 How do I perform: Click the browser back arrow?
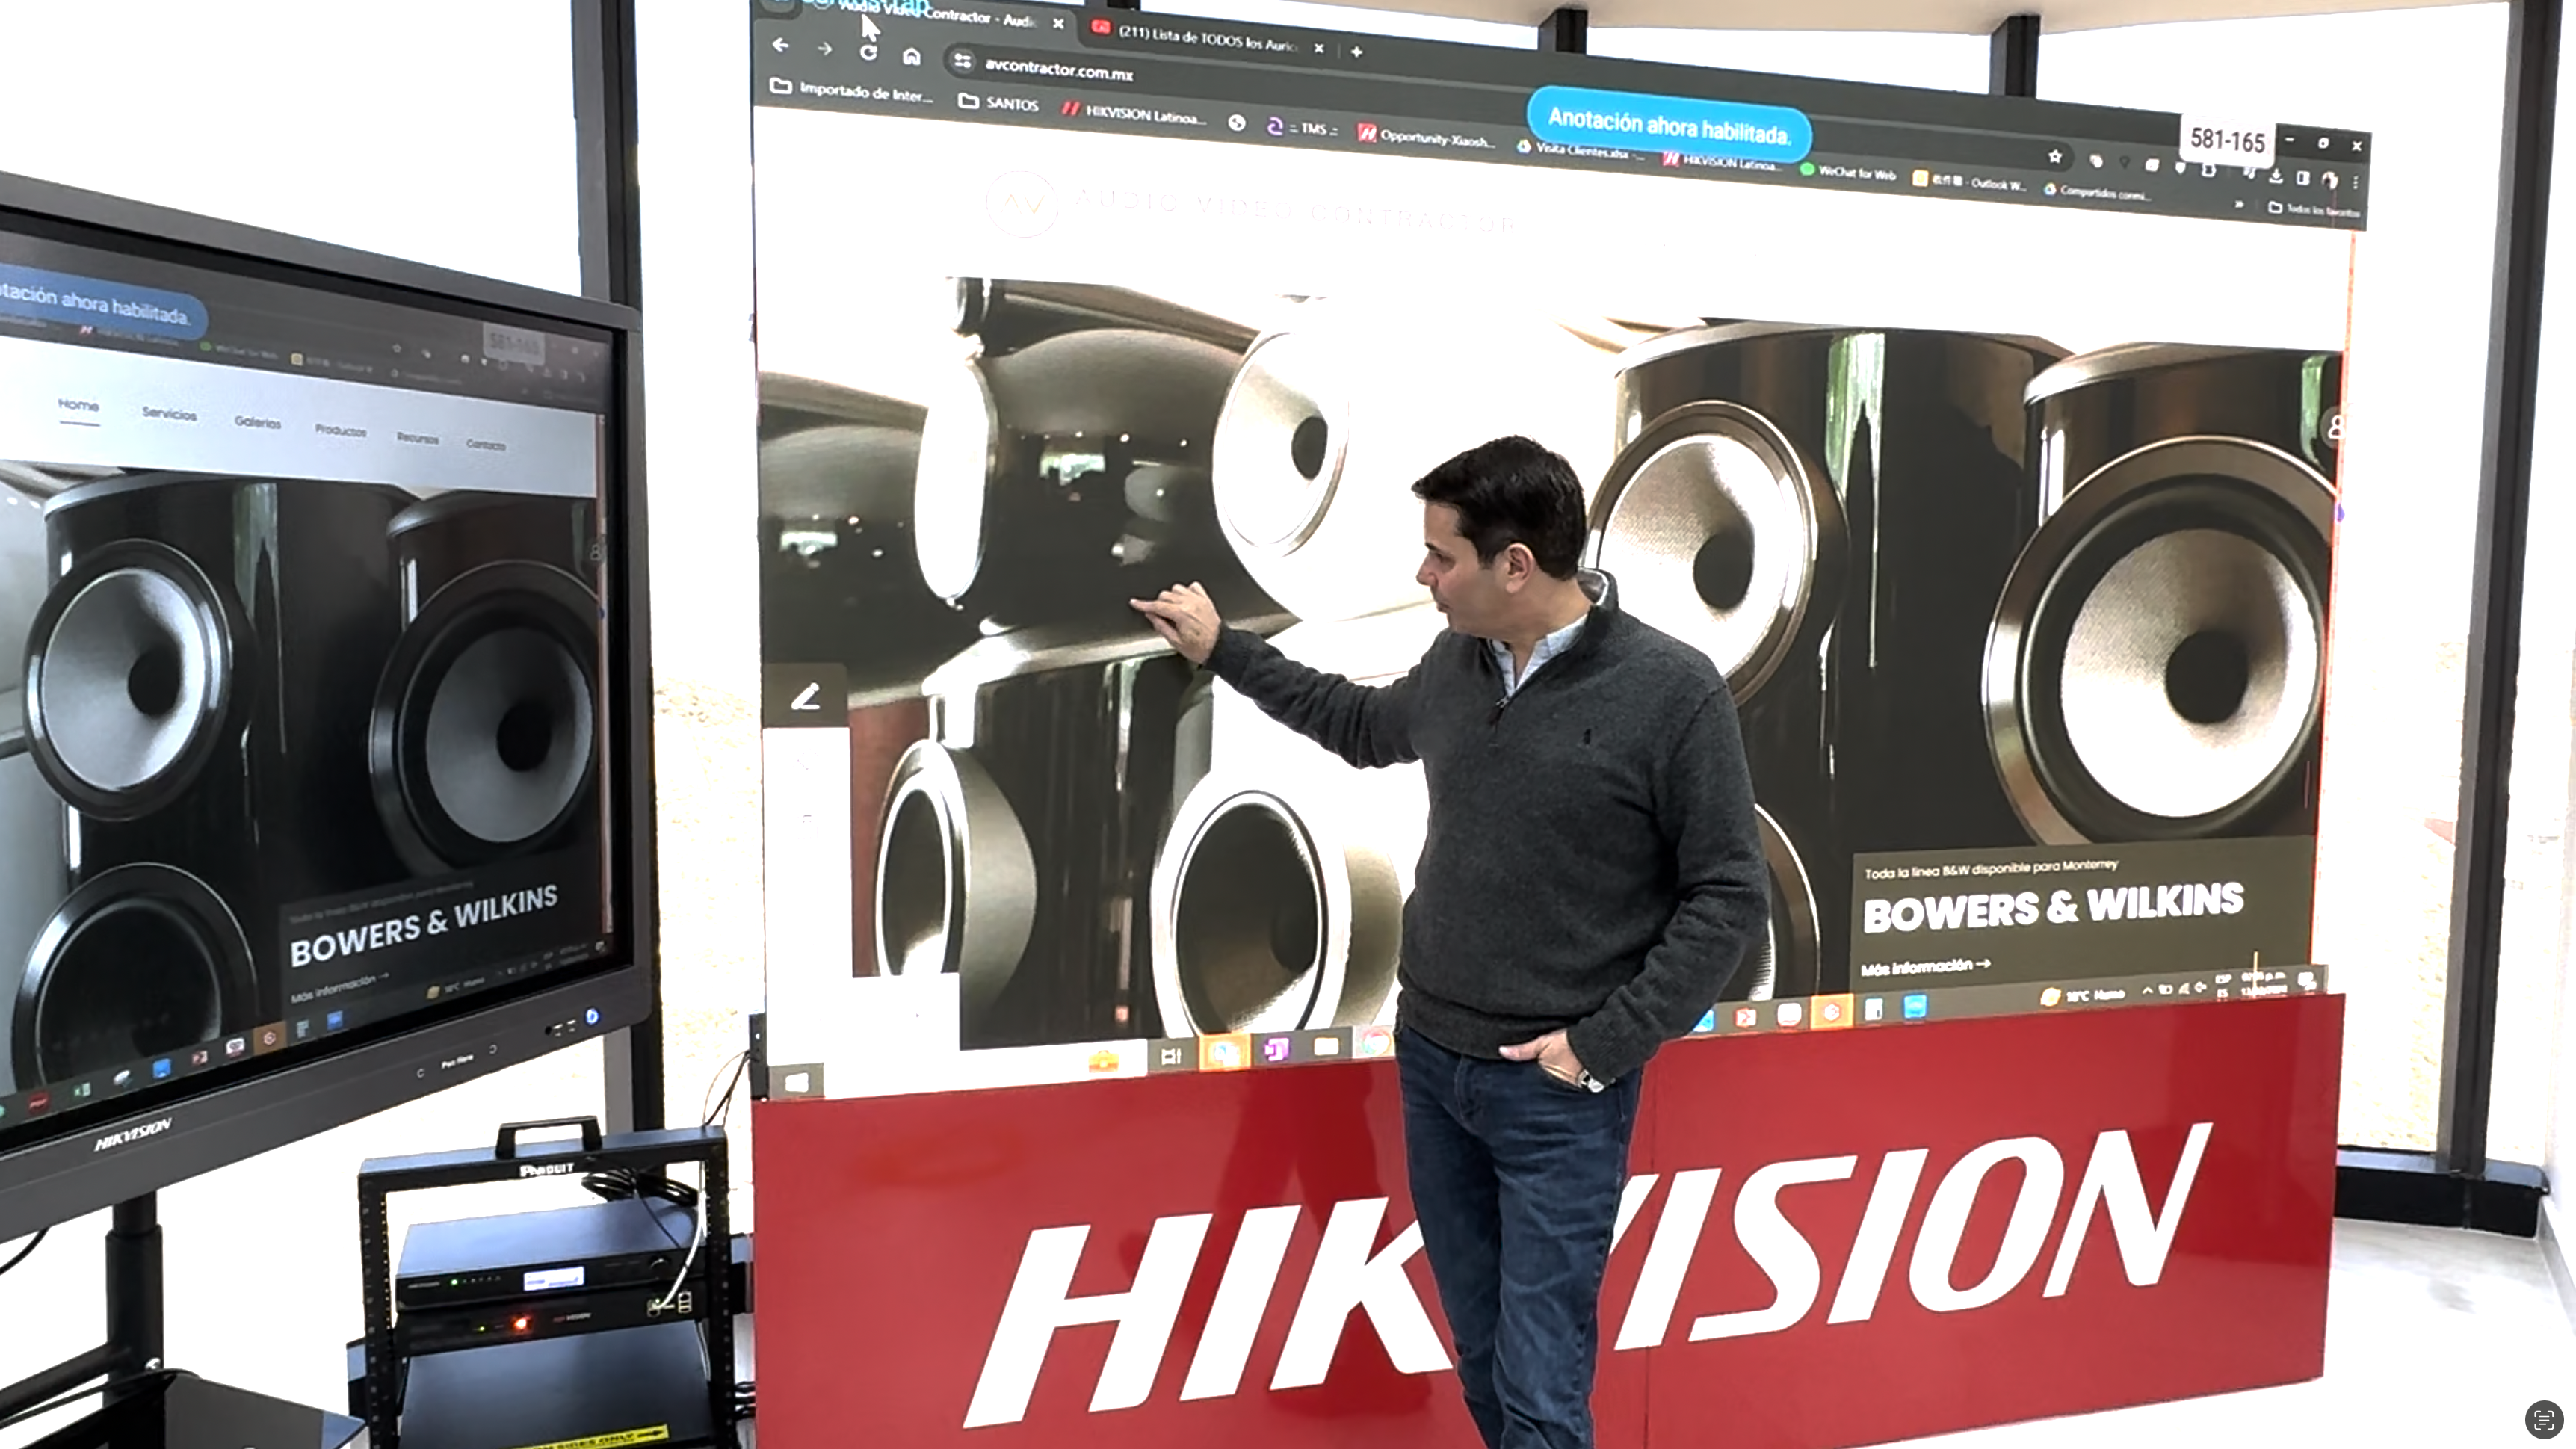click(780, 47)
